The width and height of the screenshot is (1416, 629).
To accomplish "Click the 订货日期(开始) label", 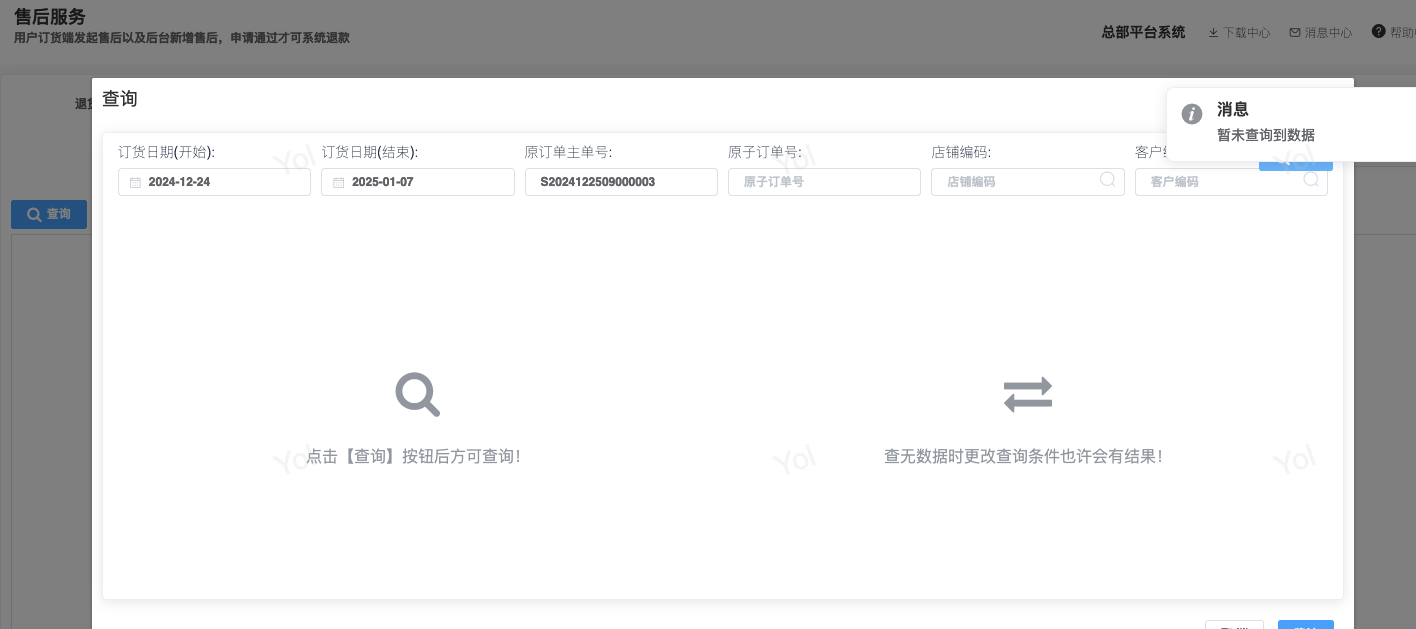I will click(x=167, y=152).
